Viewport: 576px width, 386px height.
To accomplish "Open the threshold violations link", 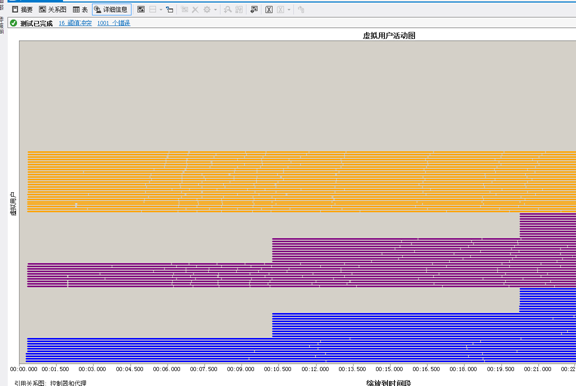I will click(75, 23).
